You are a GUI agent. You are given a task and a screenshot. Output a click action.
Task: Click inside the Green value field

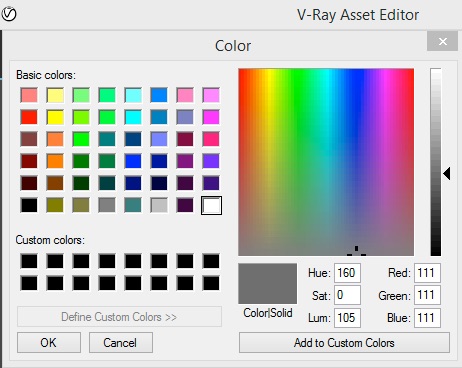click(x=427, y=295)
